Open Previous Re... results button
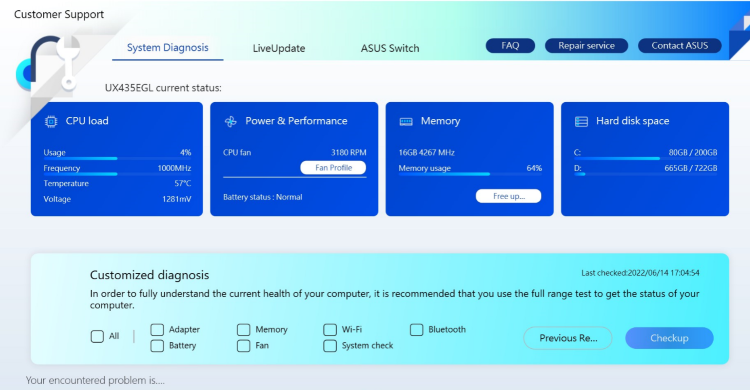Screen dimensions: 750x390 click(568, 338)
